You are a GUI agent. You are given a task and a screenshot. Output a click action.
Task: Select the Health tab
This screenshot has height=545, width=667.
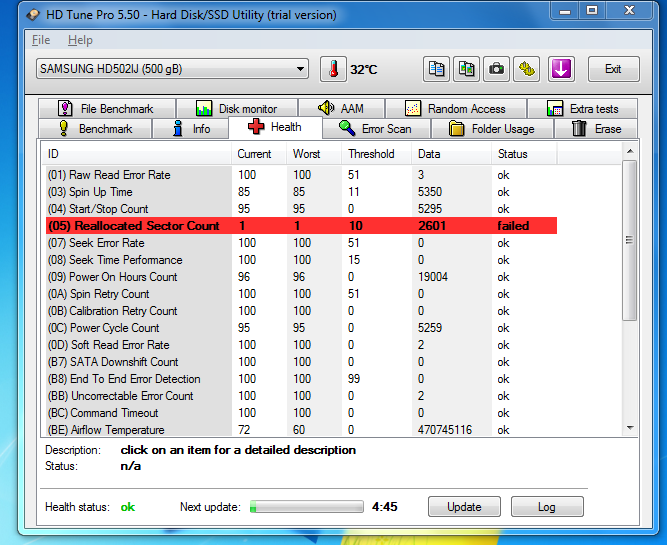tap(275, 127)
